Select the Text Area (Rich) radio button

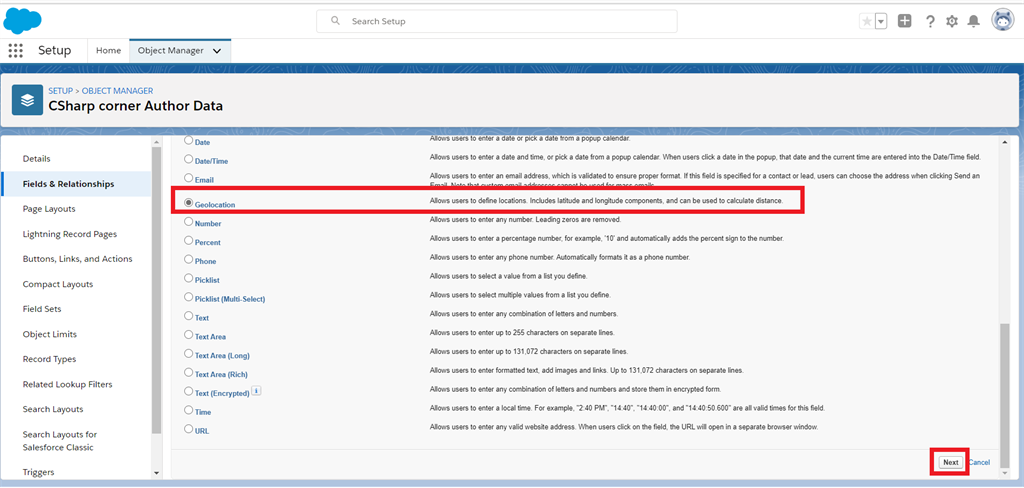189,372
